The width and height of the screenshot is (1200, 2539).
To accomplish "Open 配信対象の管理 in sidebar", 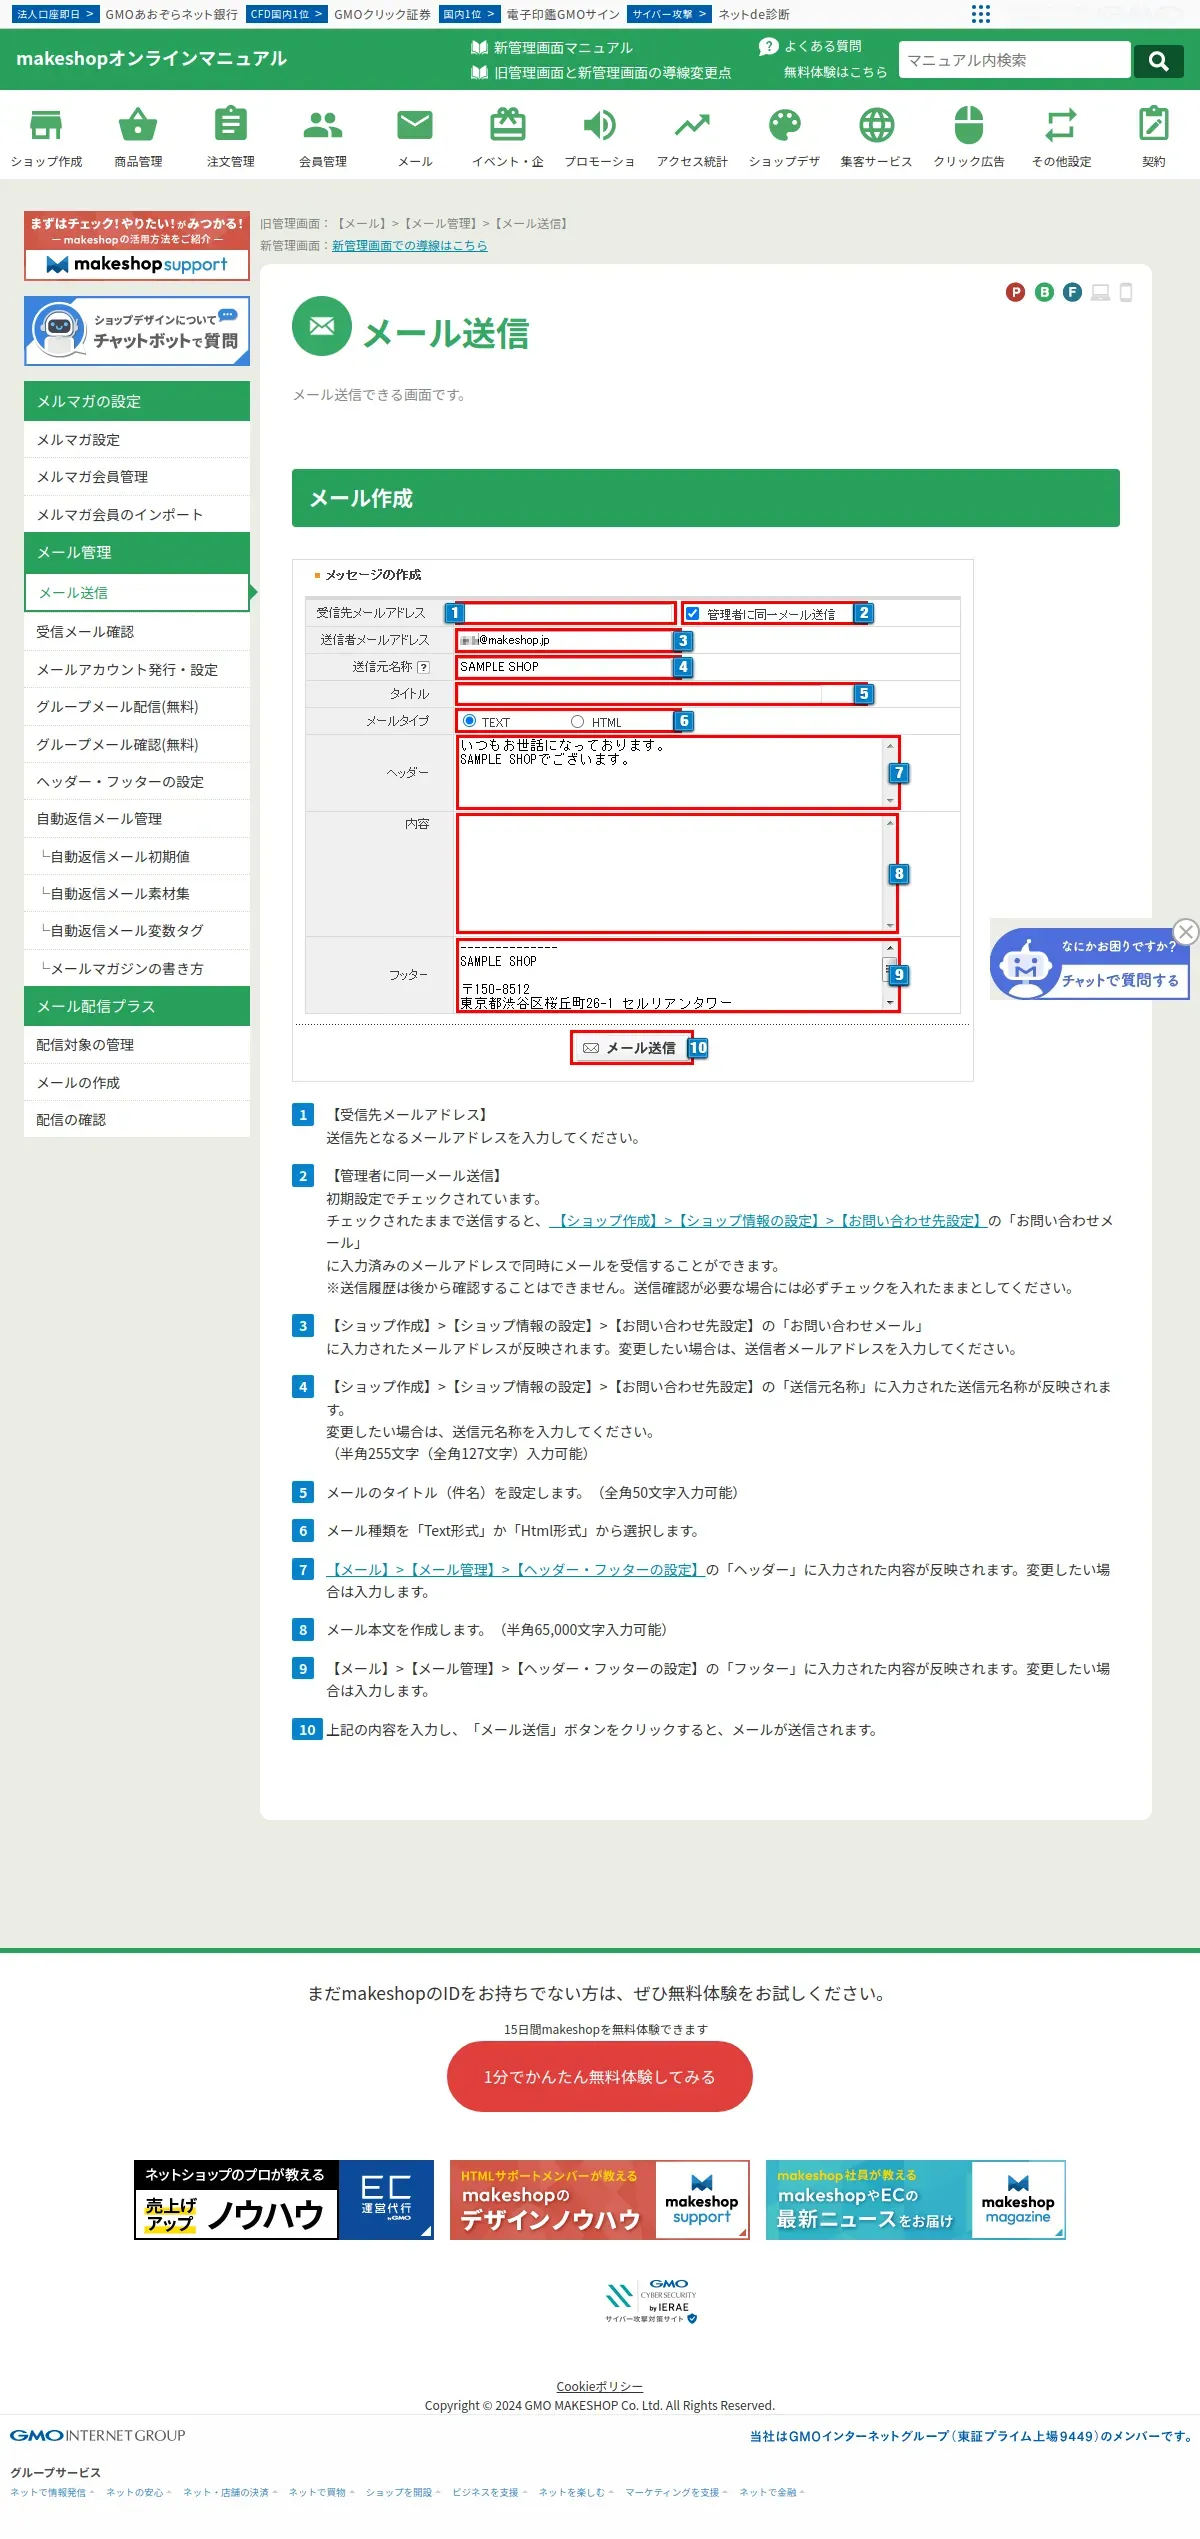I will 137,1045.
